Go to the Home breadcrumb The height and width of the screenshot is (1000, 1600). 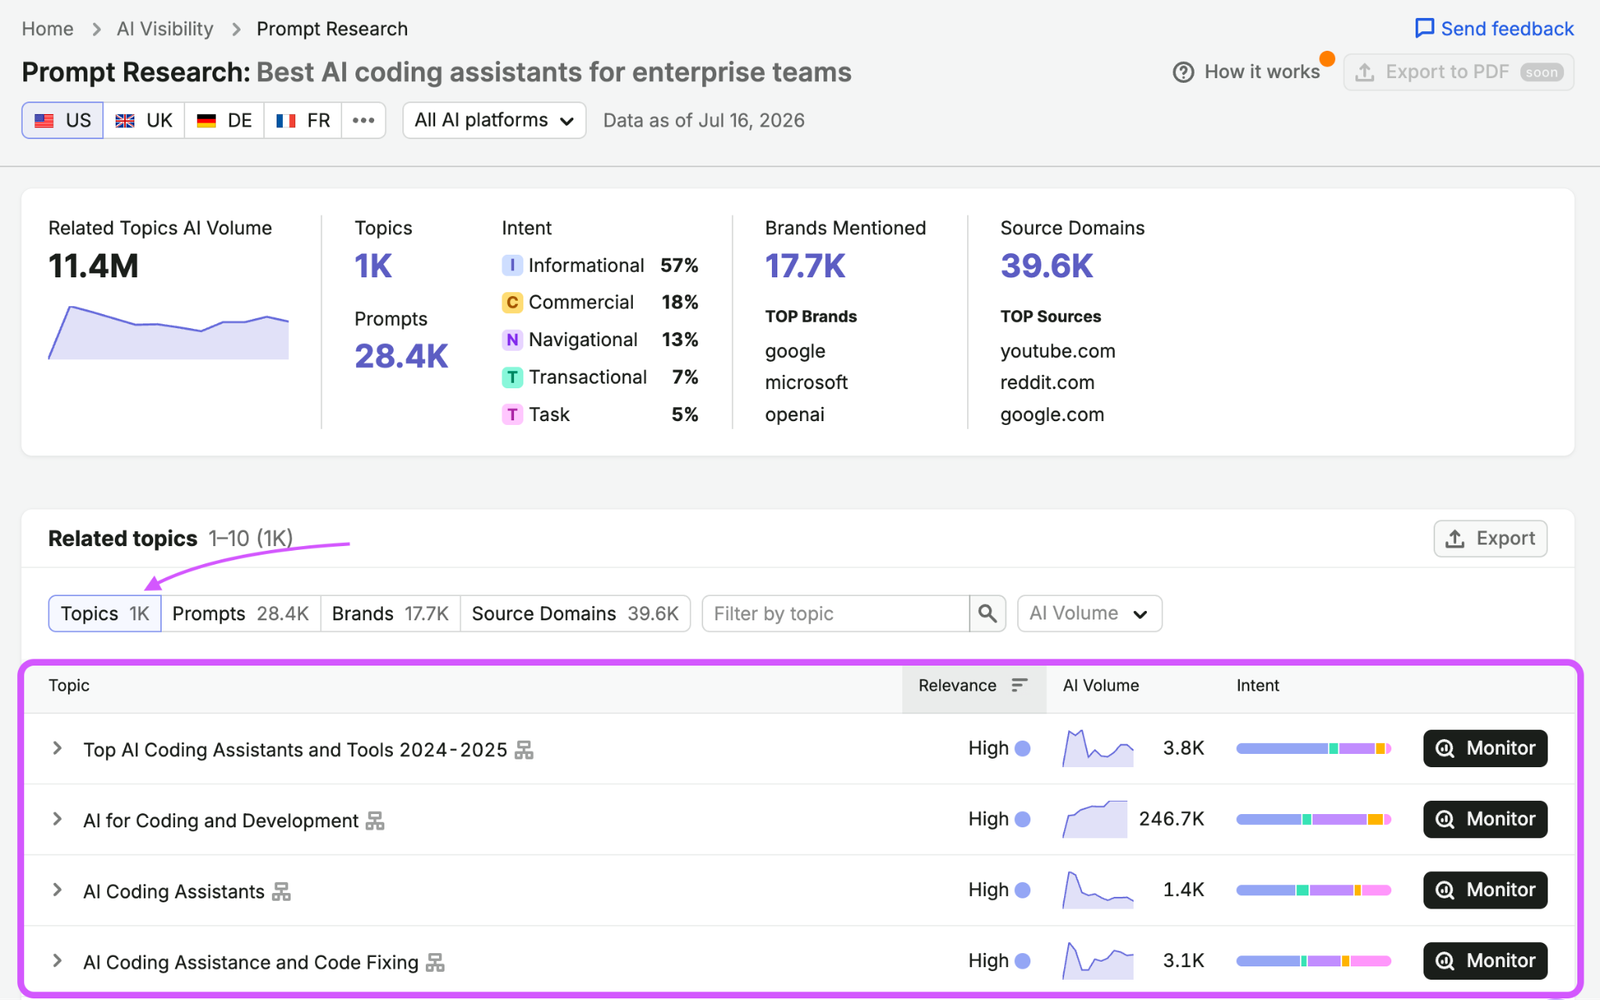pos(48,29)
